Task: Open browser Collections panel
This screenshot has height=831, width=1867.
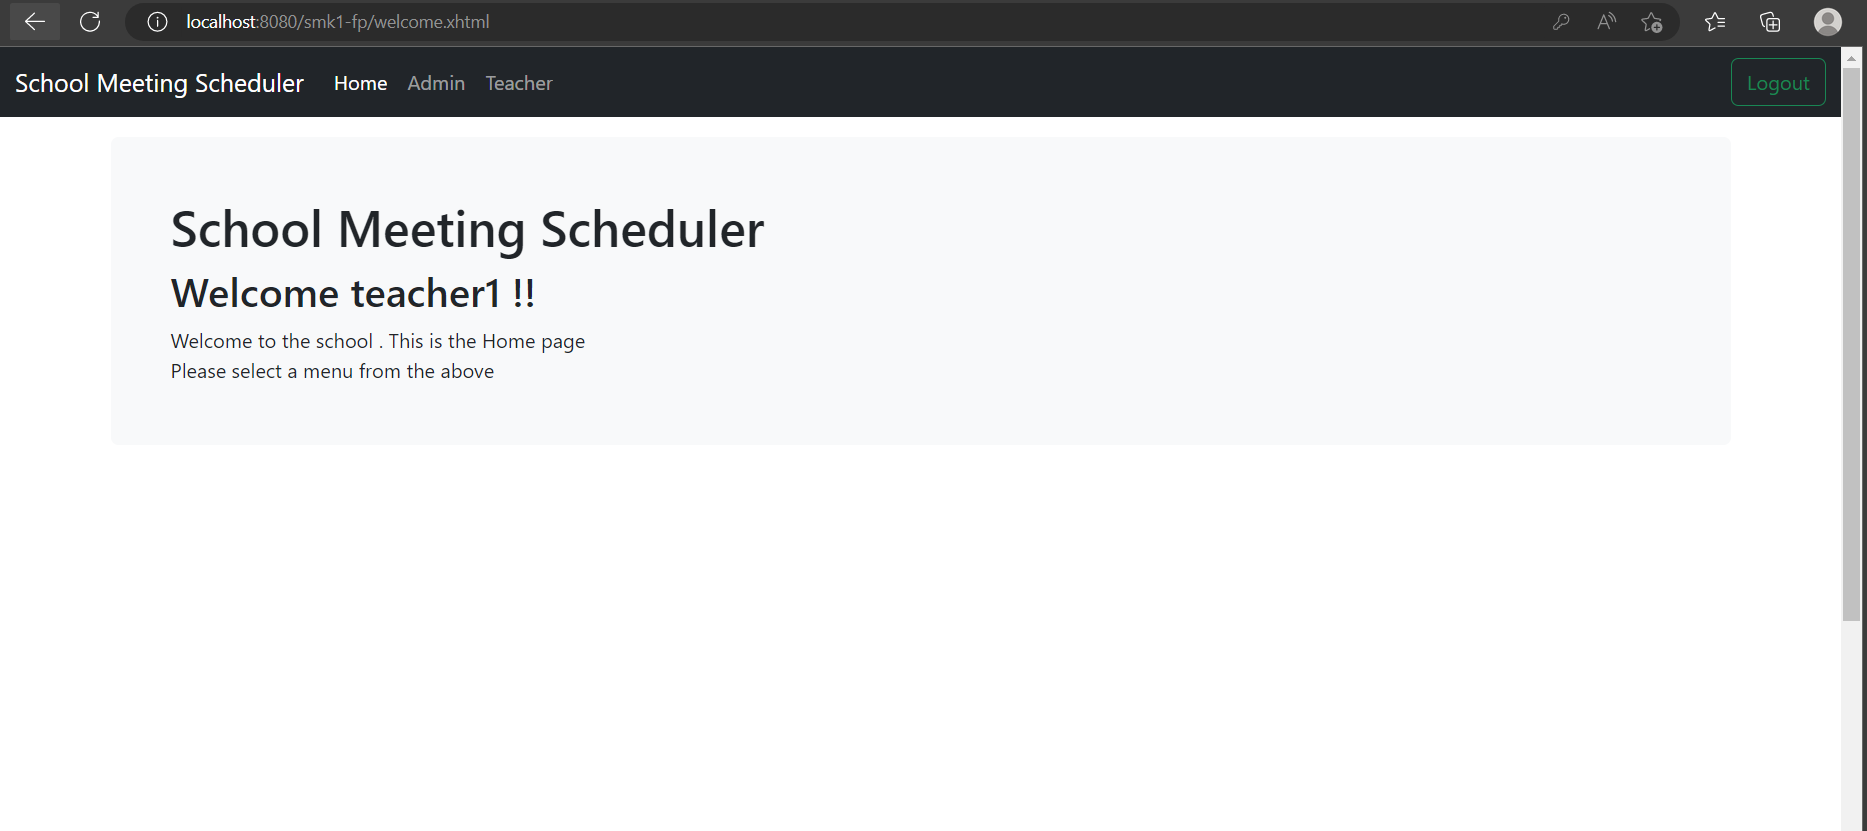Action: coord(1770,21)
